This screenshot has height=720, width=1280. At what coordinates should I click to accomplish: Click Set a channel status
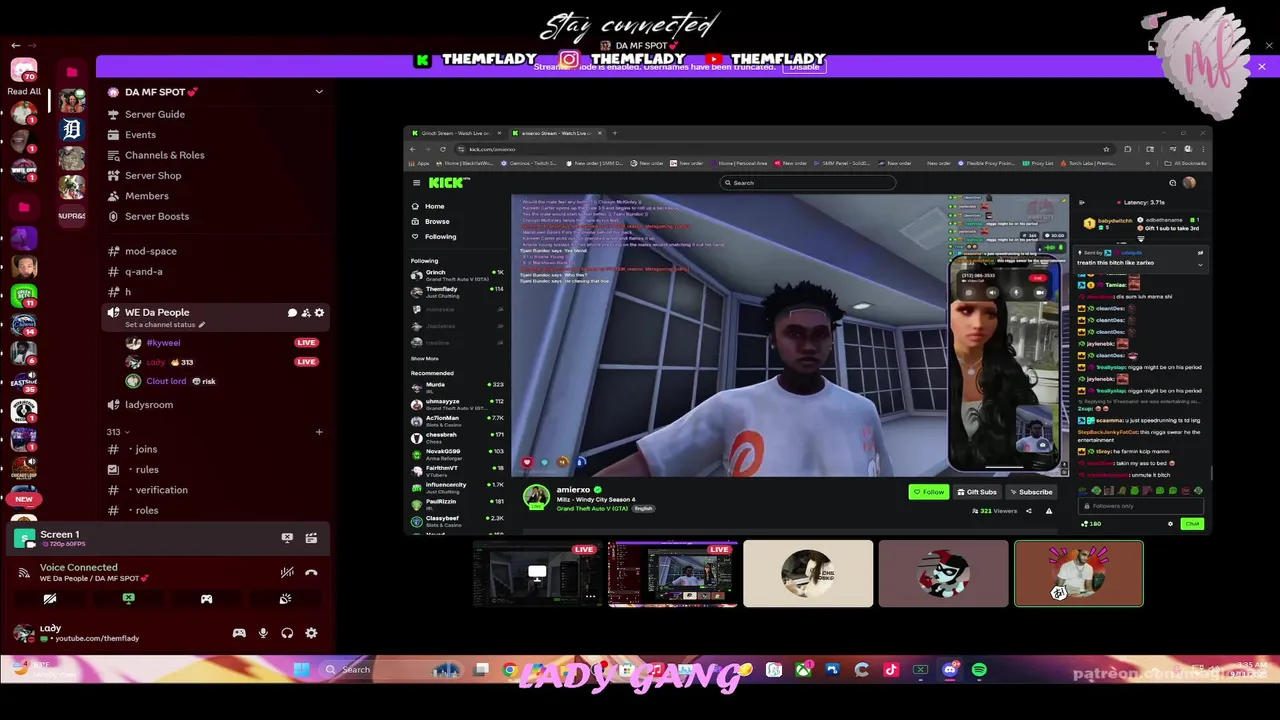click(165, 325)
